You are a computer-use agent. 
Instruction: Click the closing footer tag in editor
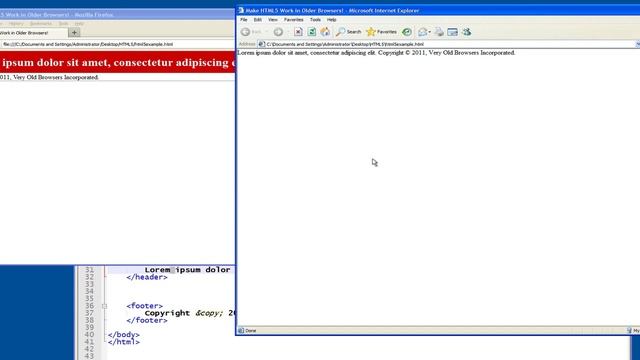coord(147,320)
